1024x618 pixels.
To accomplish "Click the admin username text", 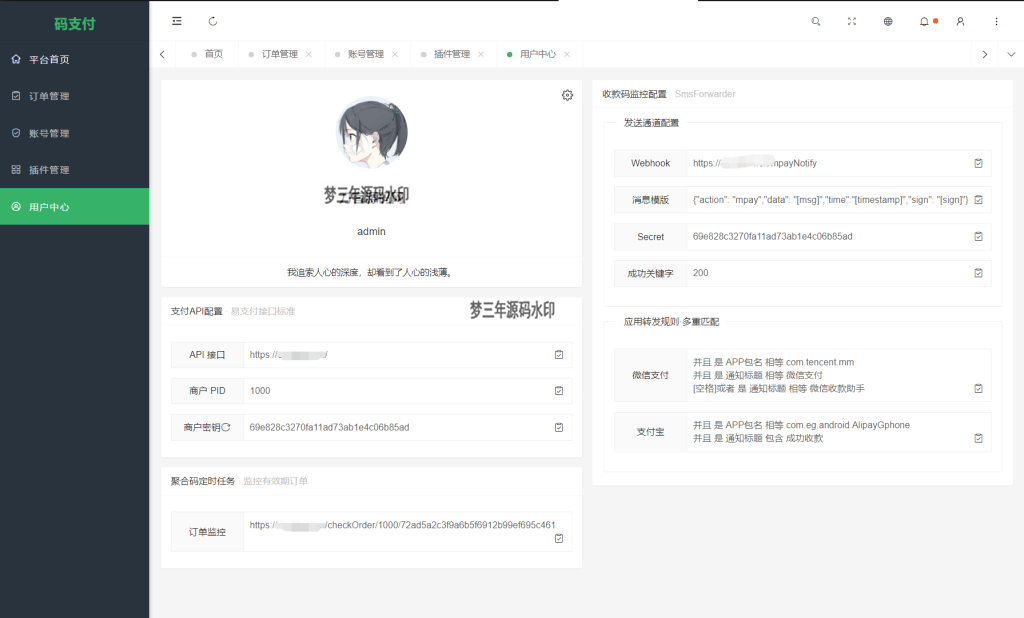I will pyautogui.click(x=371, y=231).
